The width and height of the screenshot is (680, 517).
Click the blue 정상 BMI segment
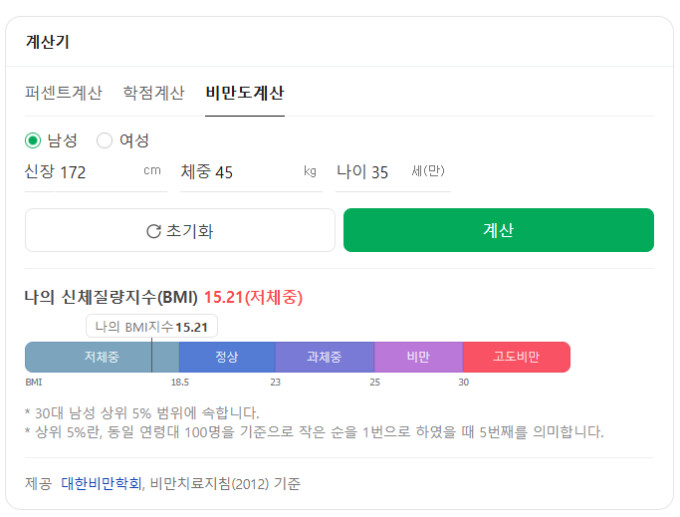point(226,357)
